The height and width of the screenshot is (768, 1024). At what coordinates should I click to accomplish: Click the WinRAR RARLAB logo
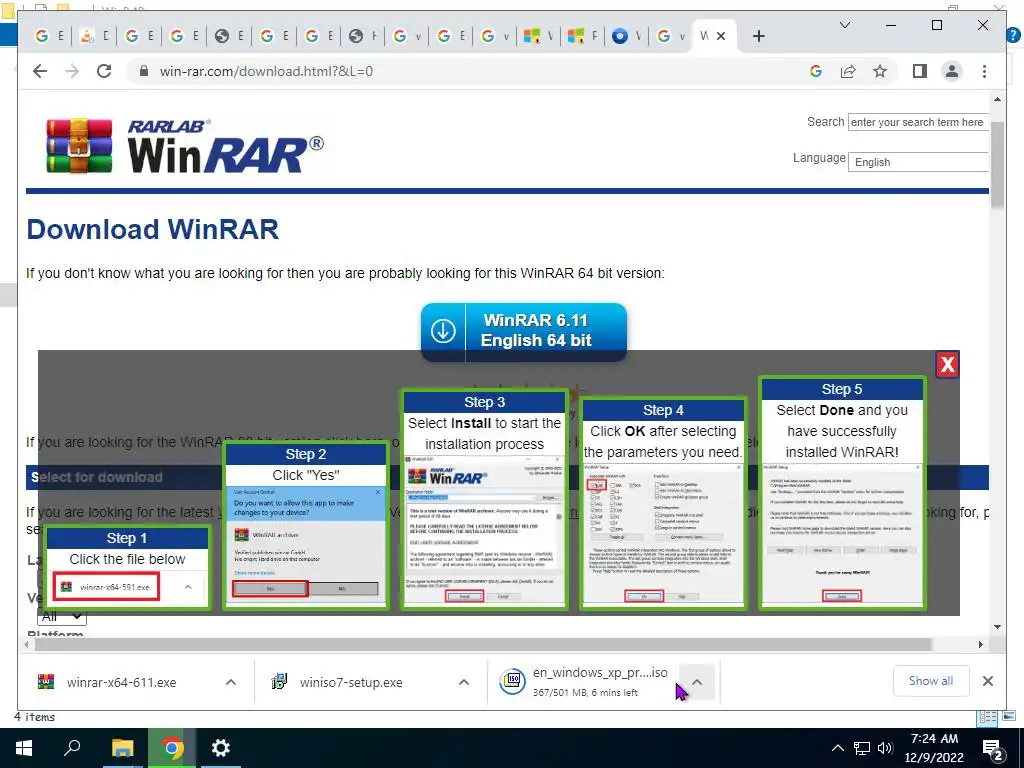(x=185, y=146)
